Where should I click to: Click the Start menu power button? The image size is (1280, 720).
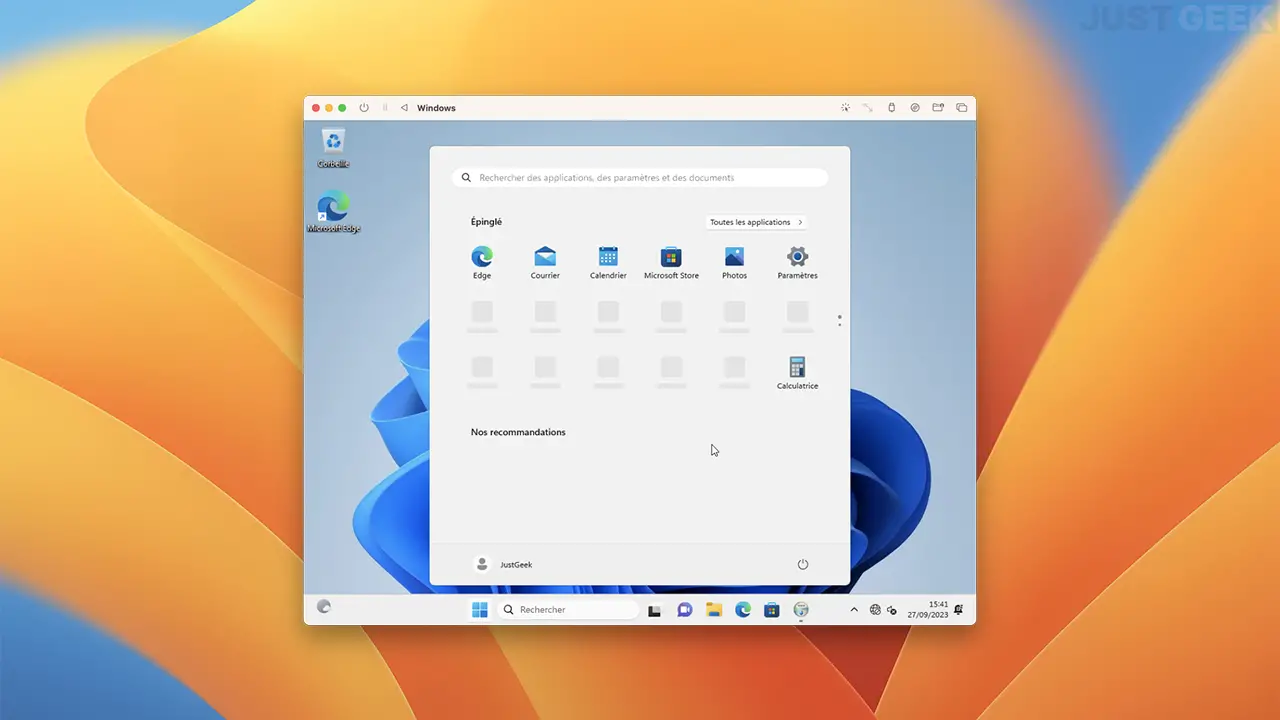click(802, 565)
